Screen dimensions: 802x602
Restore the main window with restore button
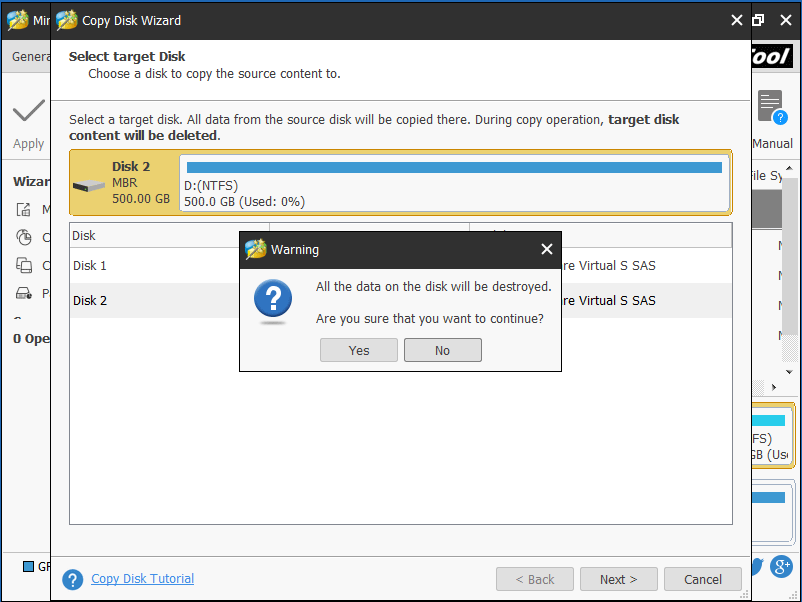758,20
